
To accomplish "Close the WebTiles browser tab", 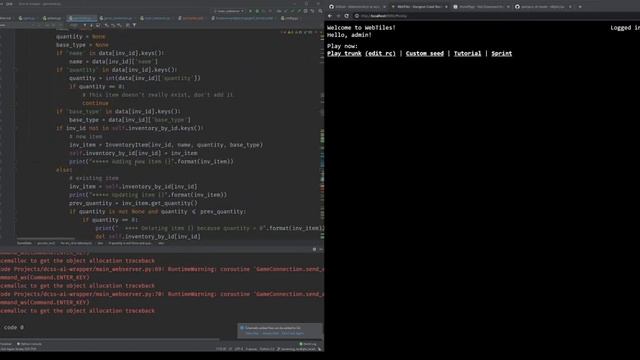I will (446, 7).
